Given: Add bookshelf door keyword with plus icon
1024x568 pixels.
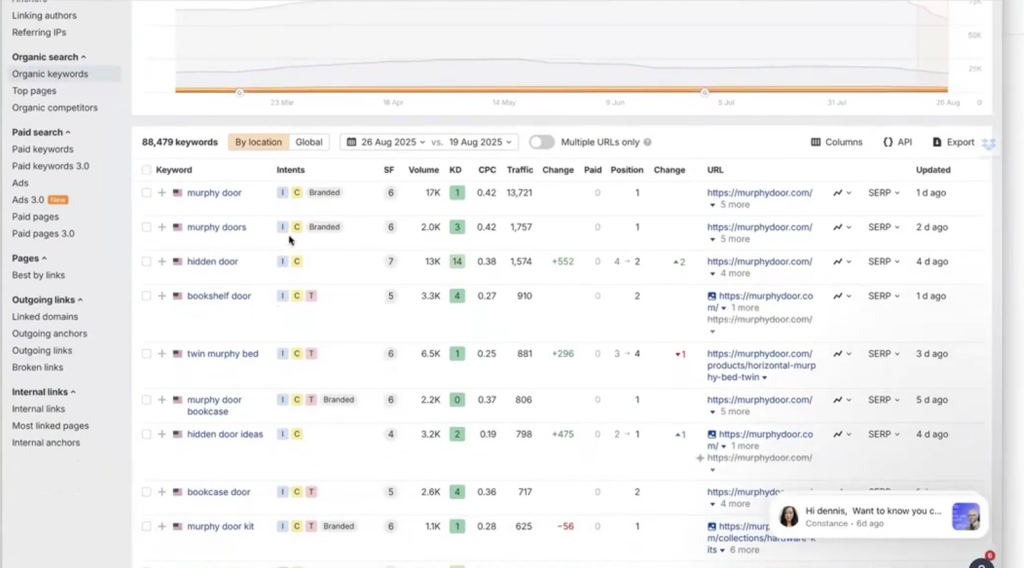Looking at the screenshot, I should 162,296.
